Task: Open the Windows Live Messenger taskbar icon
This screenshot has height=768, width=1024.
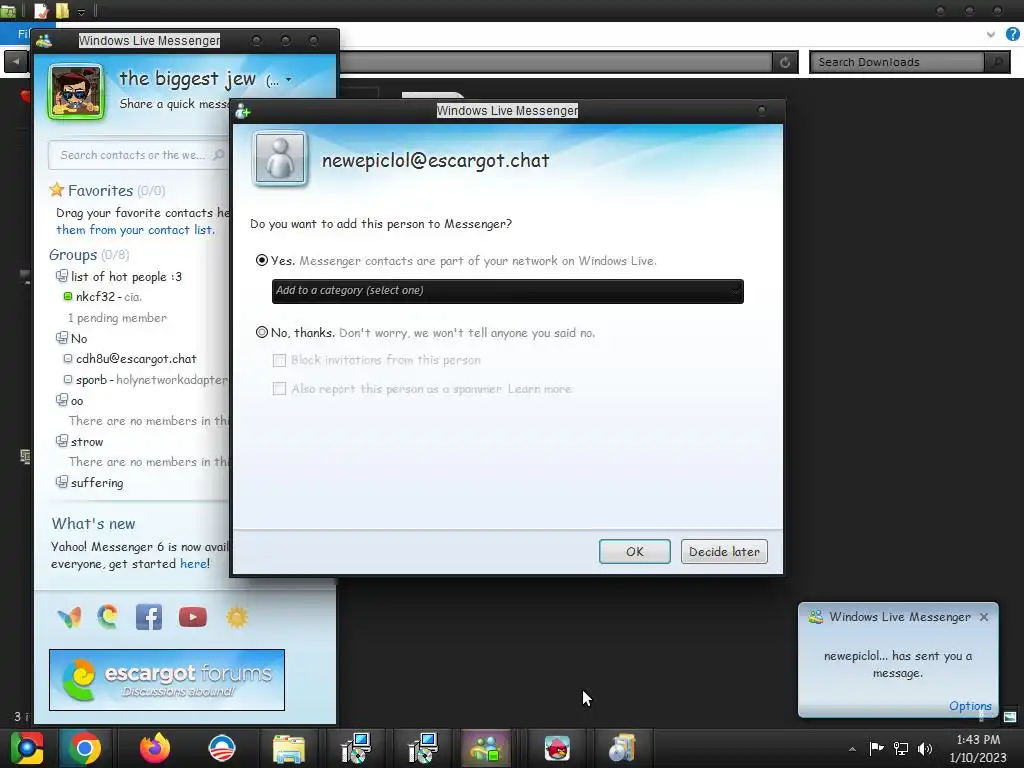Action: tap(486, 748)
